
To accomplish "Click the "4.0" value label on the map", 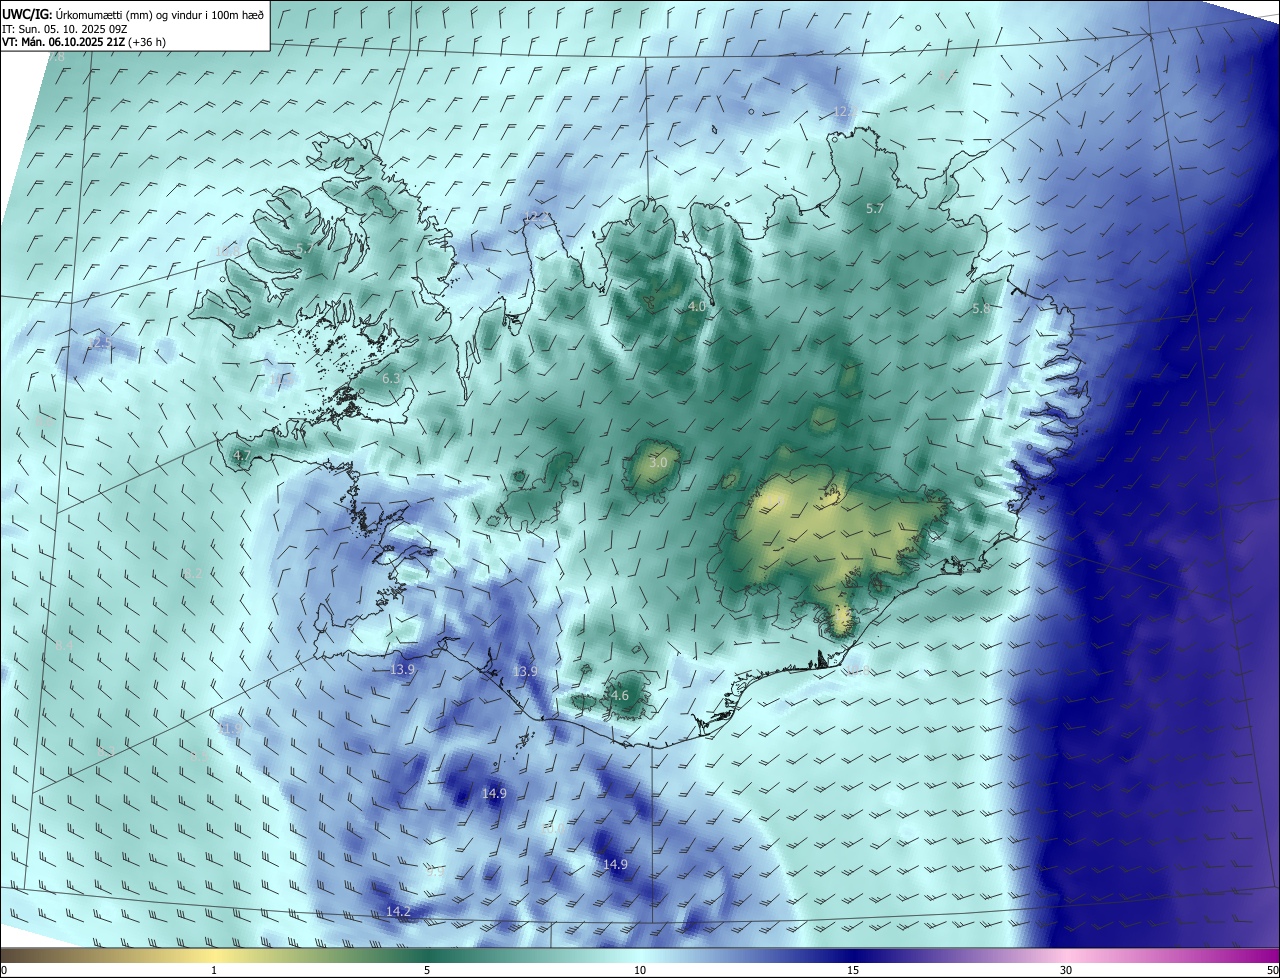I will tap(697, 307).
